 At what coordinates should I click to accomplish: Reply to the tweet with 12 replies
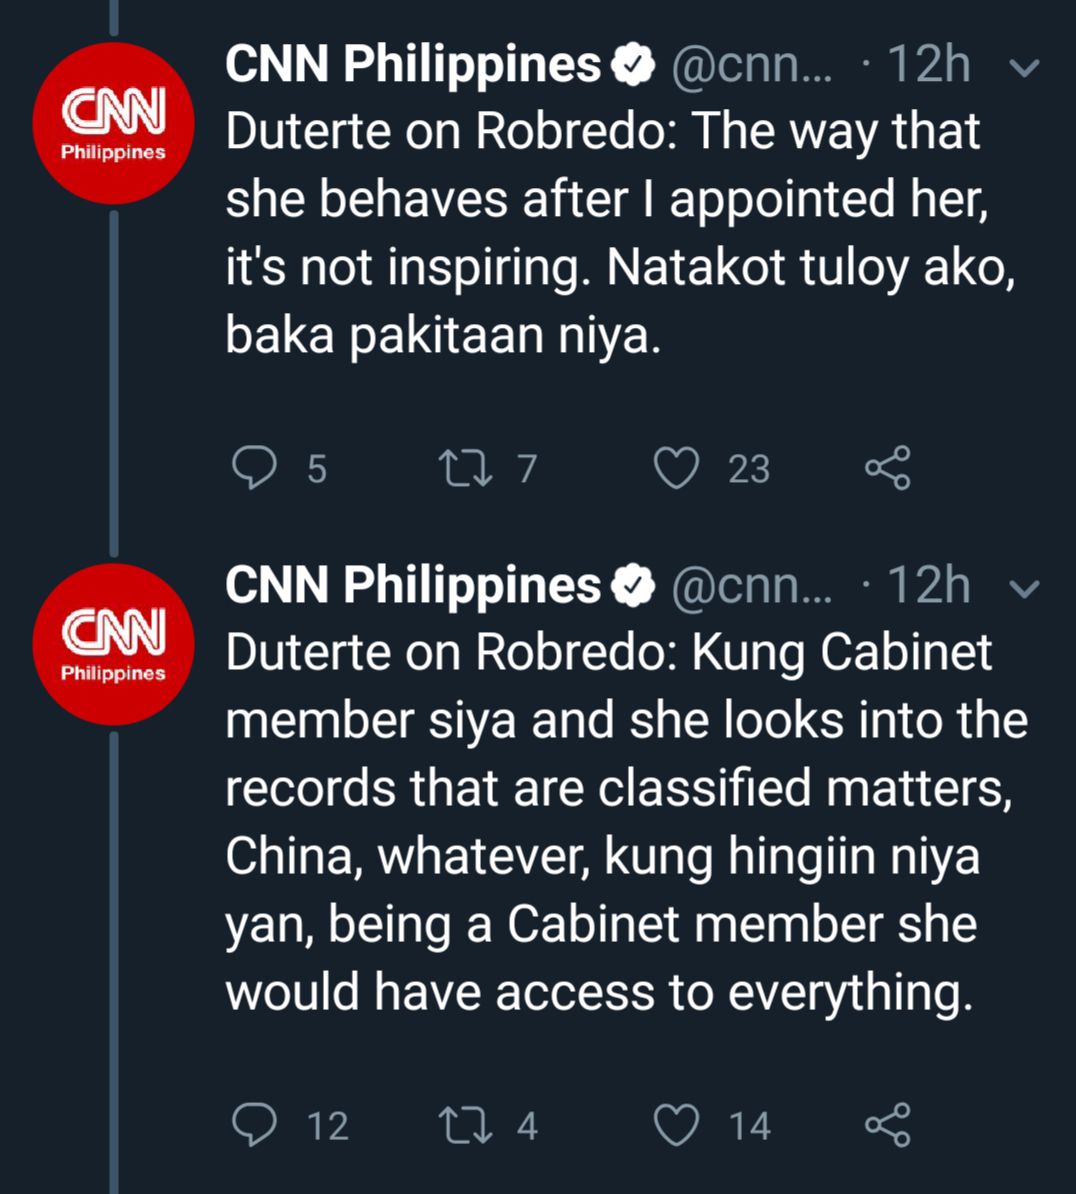[x=254, y=1125]
